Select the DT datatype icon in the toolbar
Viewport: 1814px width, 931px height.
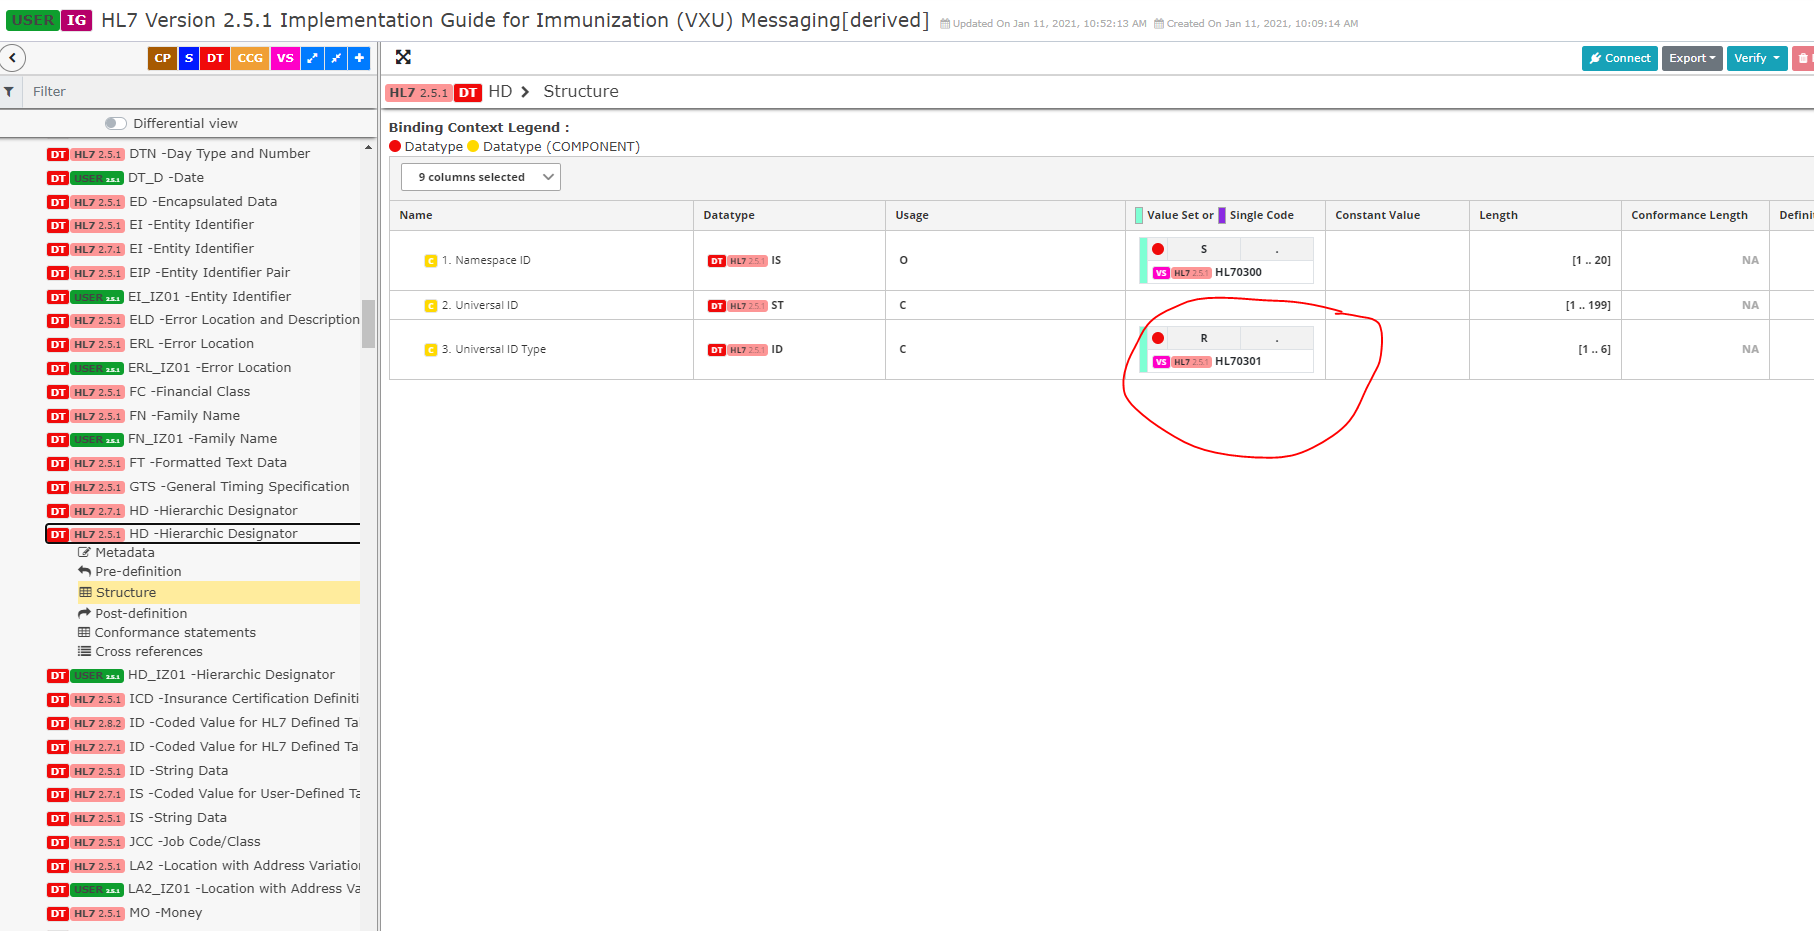point(214,58)
